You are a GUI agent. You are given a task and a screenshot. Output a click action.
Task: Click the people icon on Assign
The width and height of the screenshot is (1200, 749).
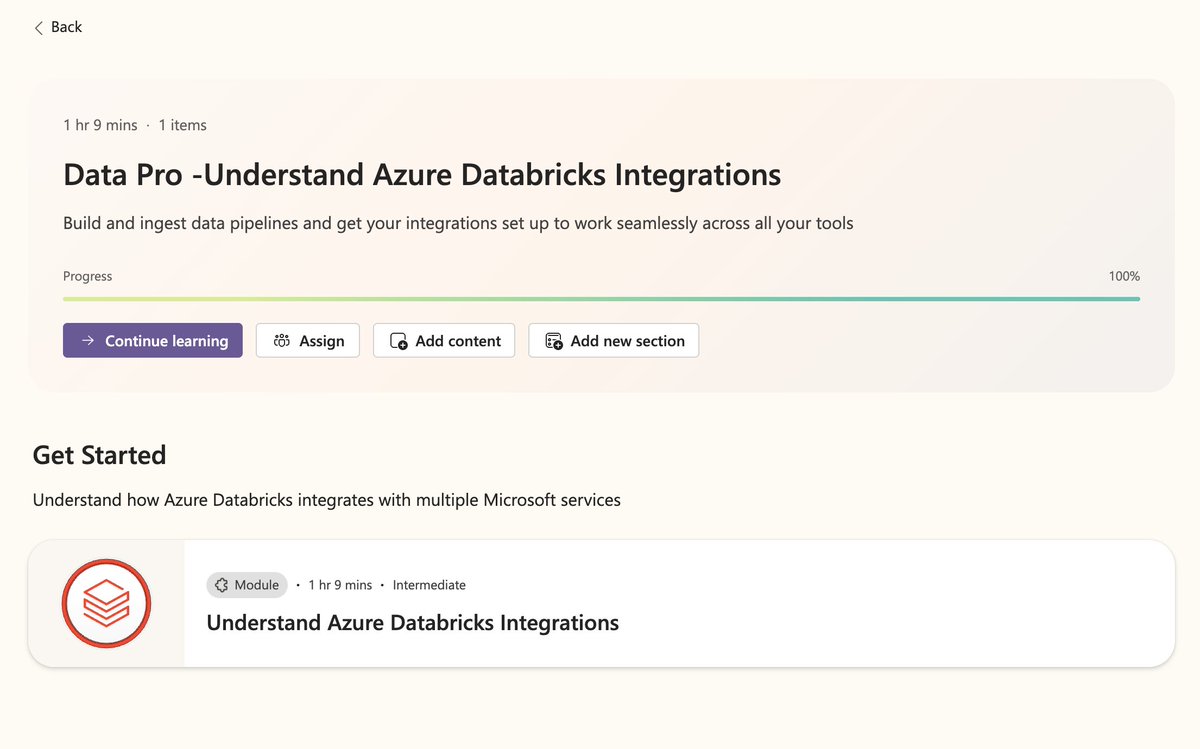[x=282, y=341]
